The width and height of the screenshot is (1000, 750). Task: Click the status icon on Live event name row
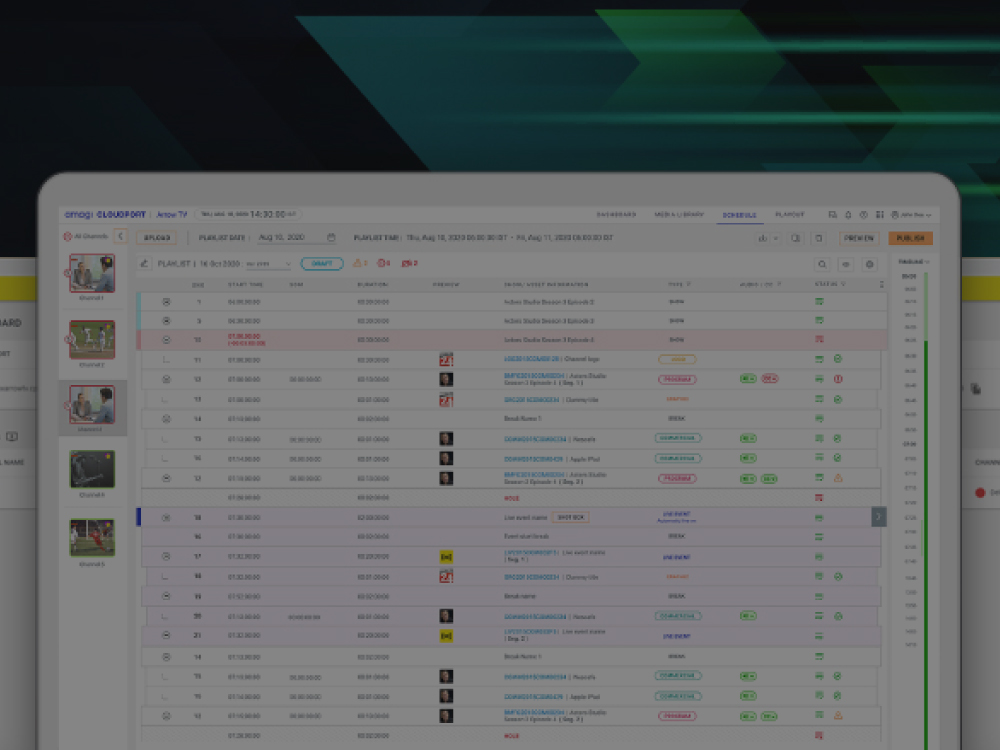tap(820, 517)
